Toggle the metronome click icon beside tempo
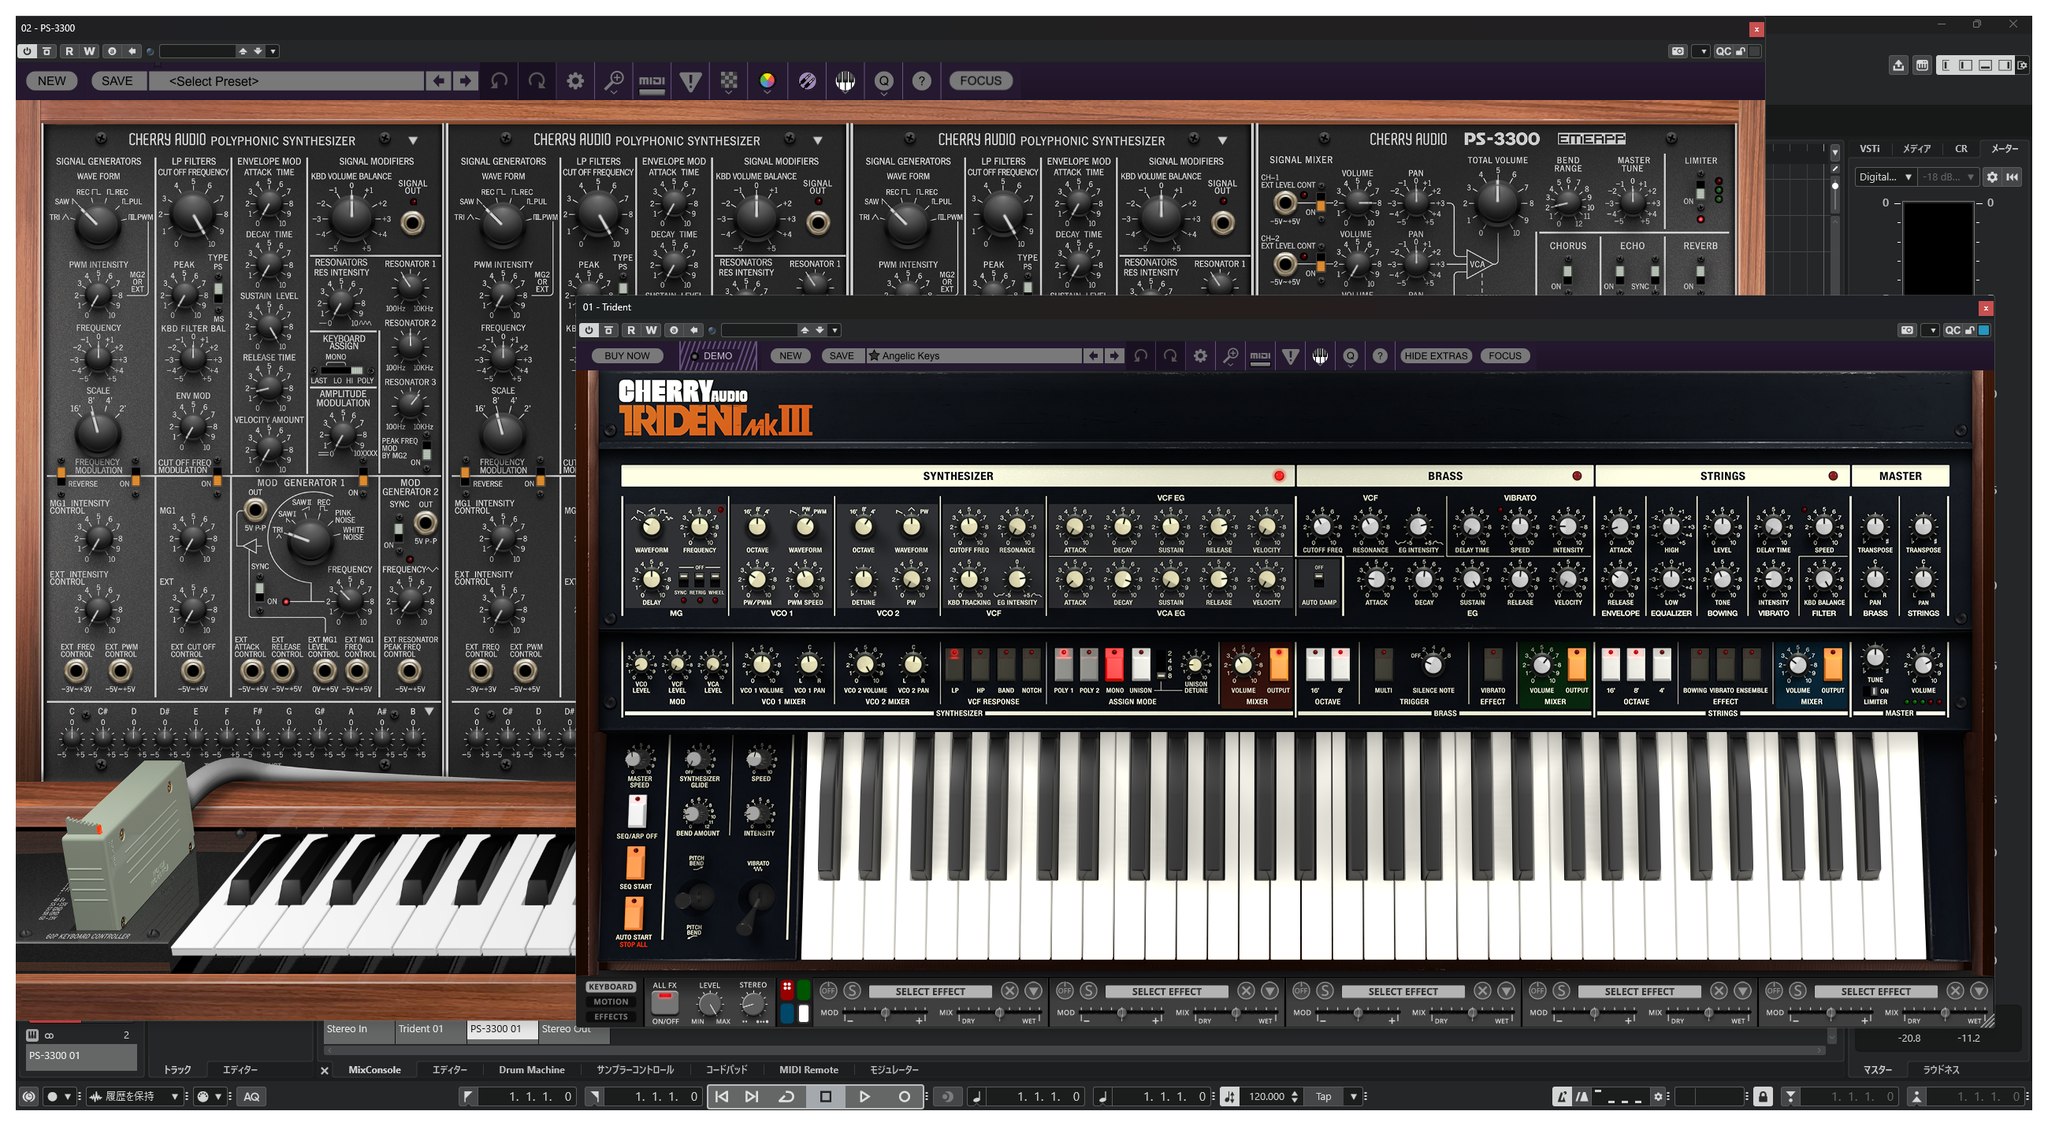Image resolution: width=2048 pixels, height=1126 pixels. (1230, 1097)
